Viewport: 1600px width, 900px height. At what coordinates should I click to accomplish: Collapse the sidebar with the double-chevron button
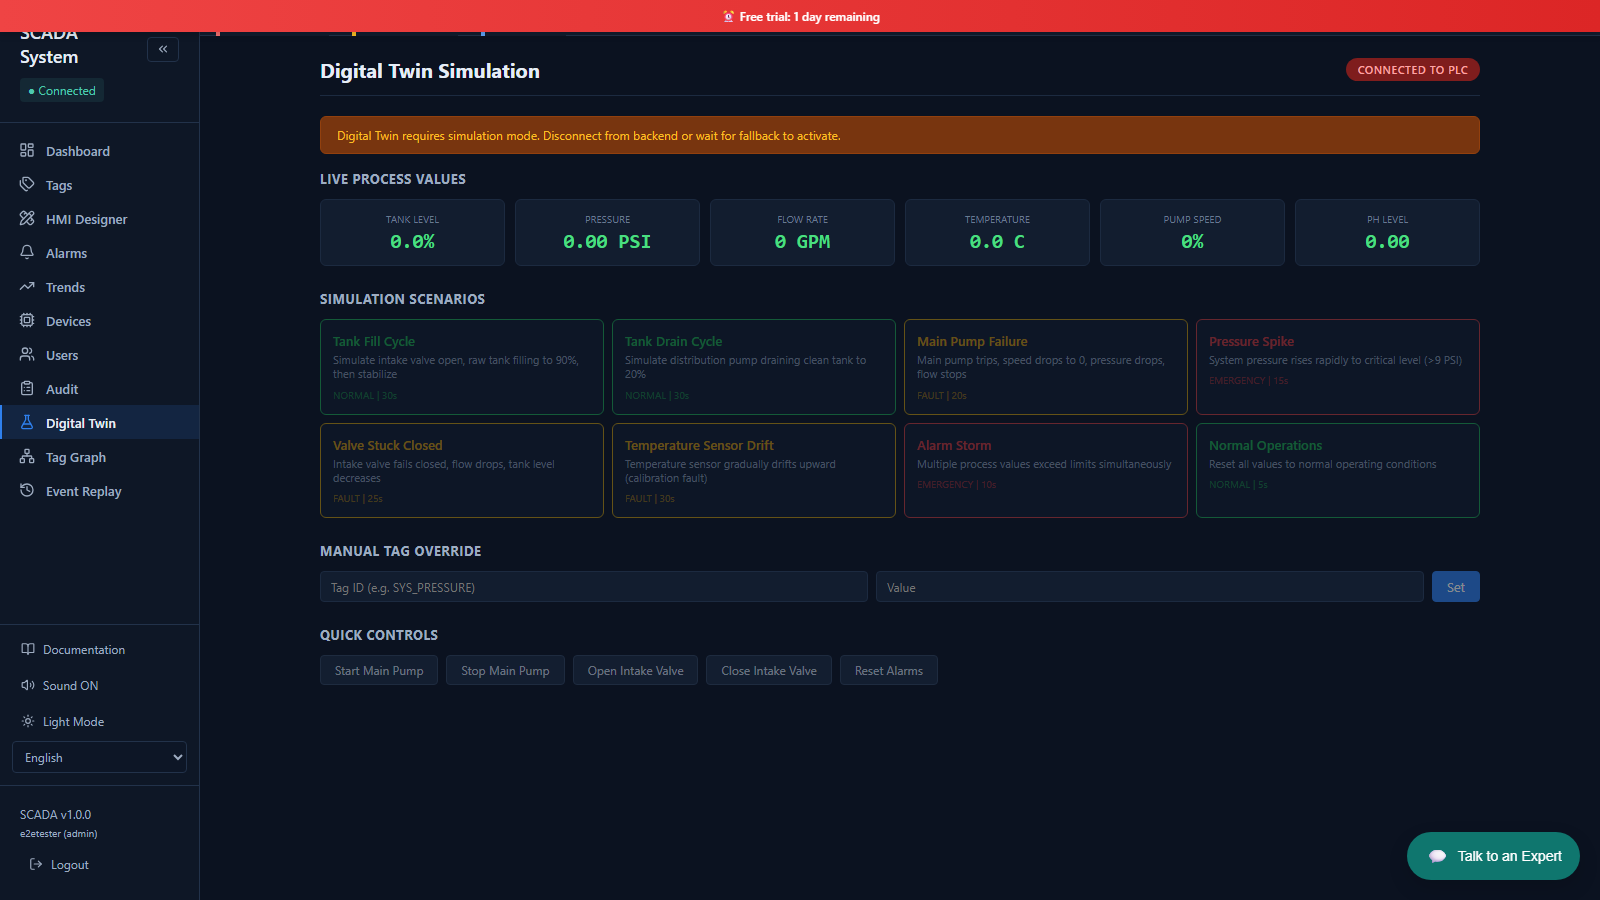163,49
